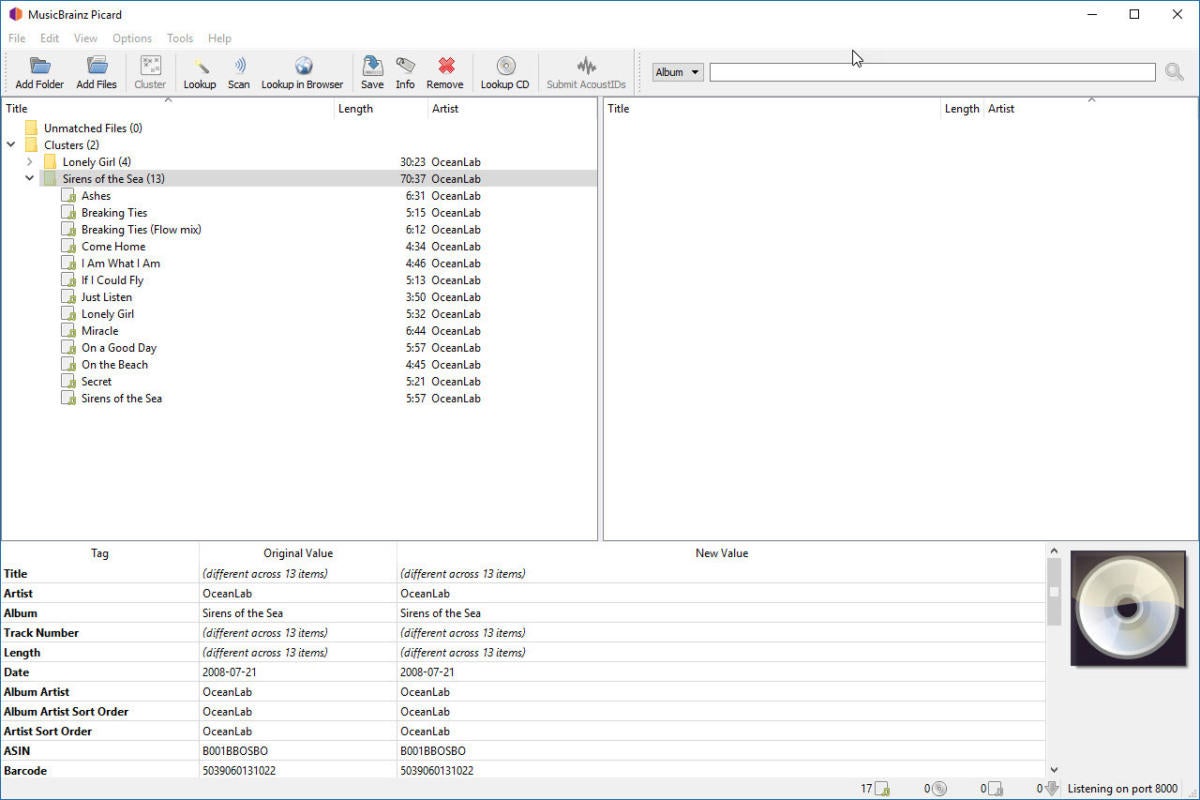Click the Lookup CD icon
This screenshot has height=800, width=1200.
click(x=506, y=67)
